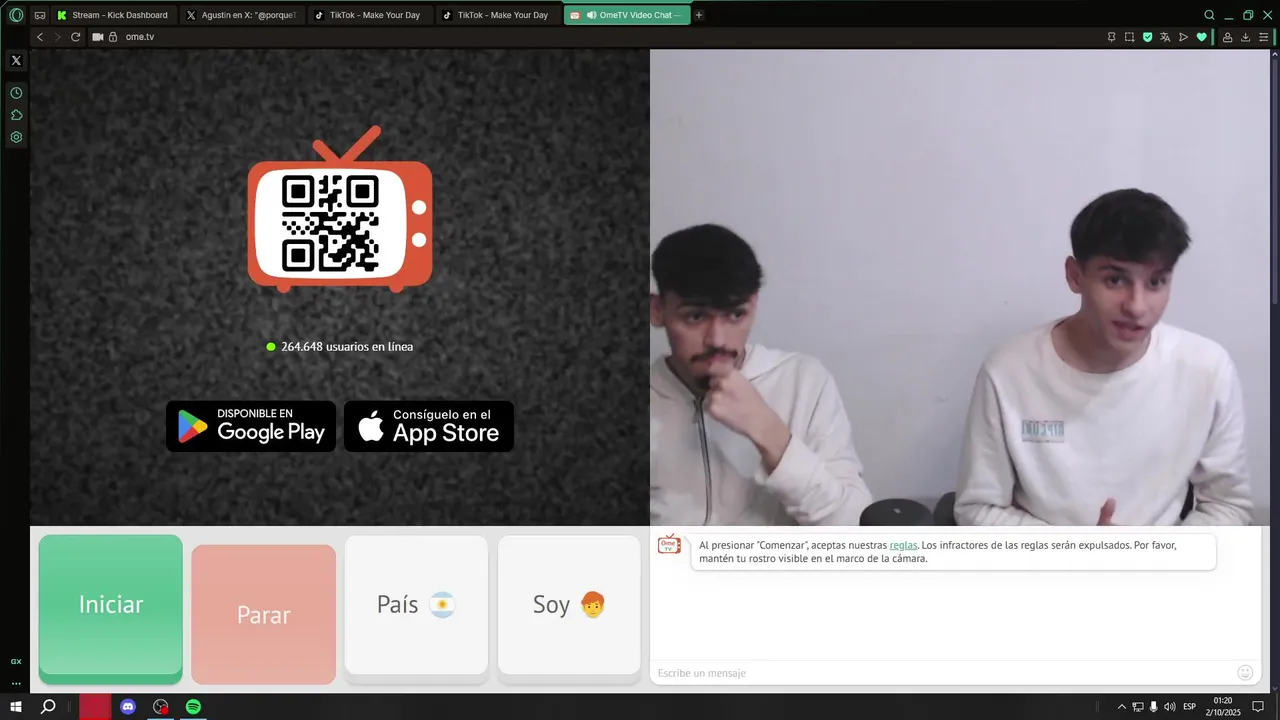Open the GX Control icon in sidebar
This screenshot has width=1280, height=720.
[16, 661]
